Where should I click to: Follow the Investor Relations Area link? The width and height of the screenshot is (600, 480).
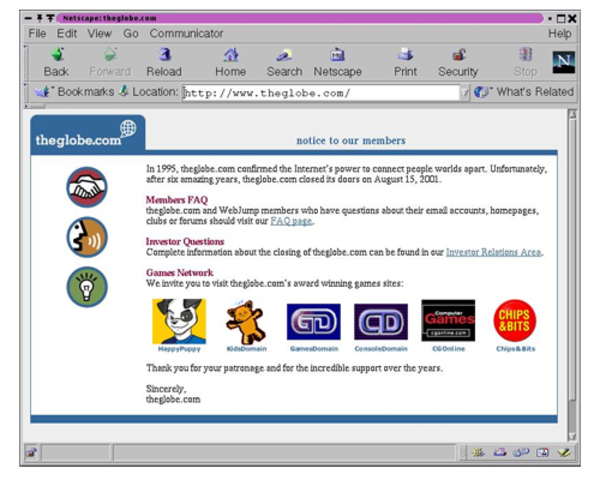click(494, 252)
